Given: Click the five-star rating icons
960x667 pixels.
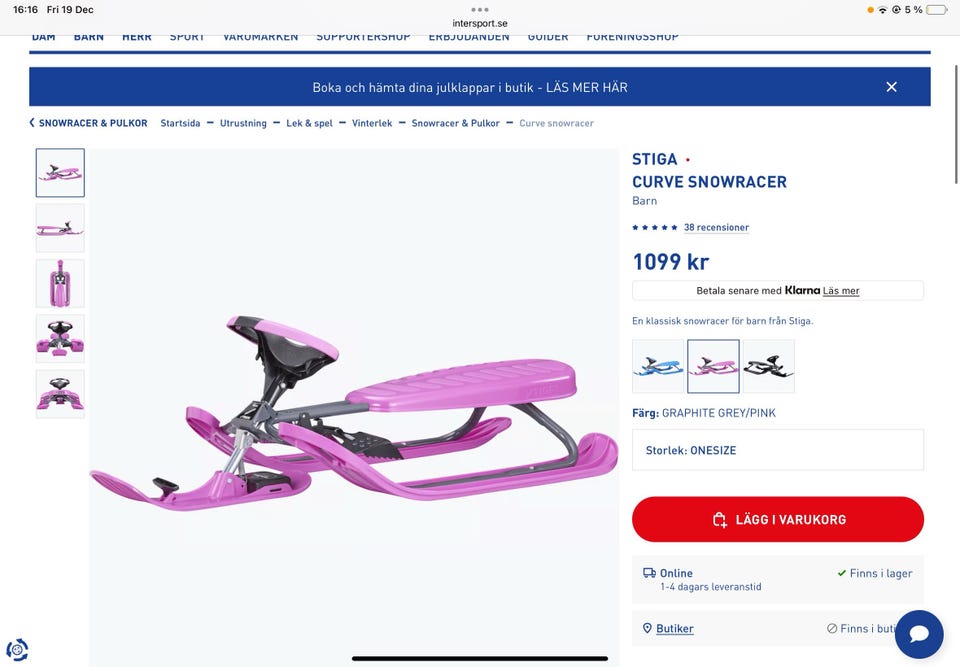Looking at the screenshot, I should [x=654, y=227].
